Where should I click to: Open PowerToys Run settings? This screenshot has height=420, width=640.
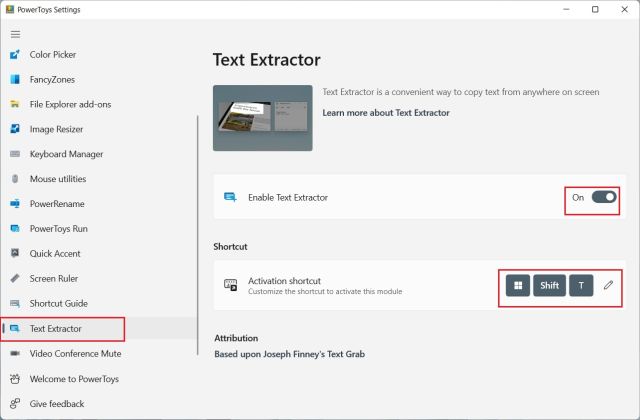(x=99, y=229)
